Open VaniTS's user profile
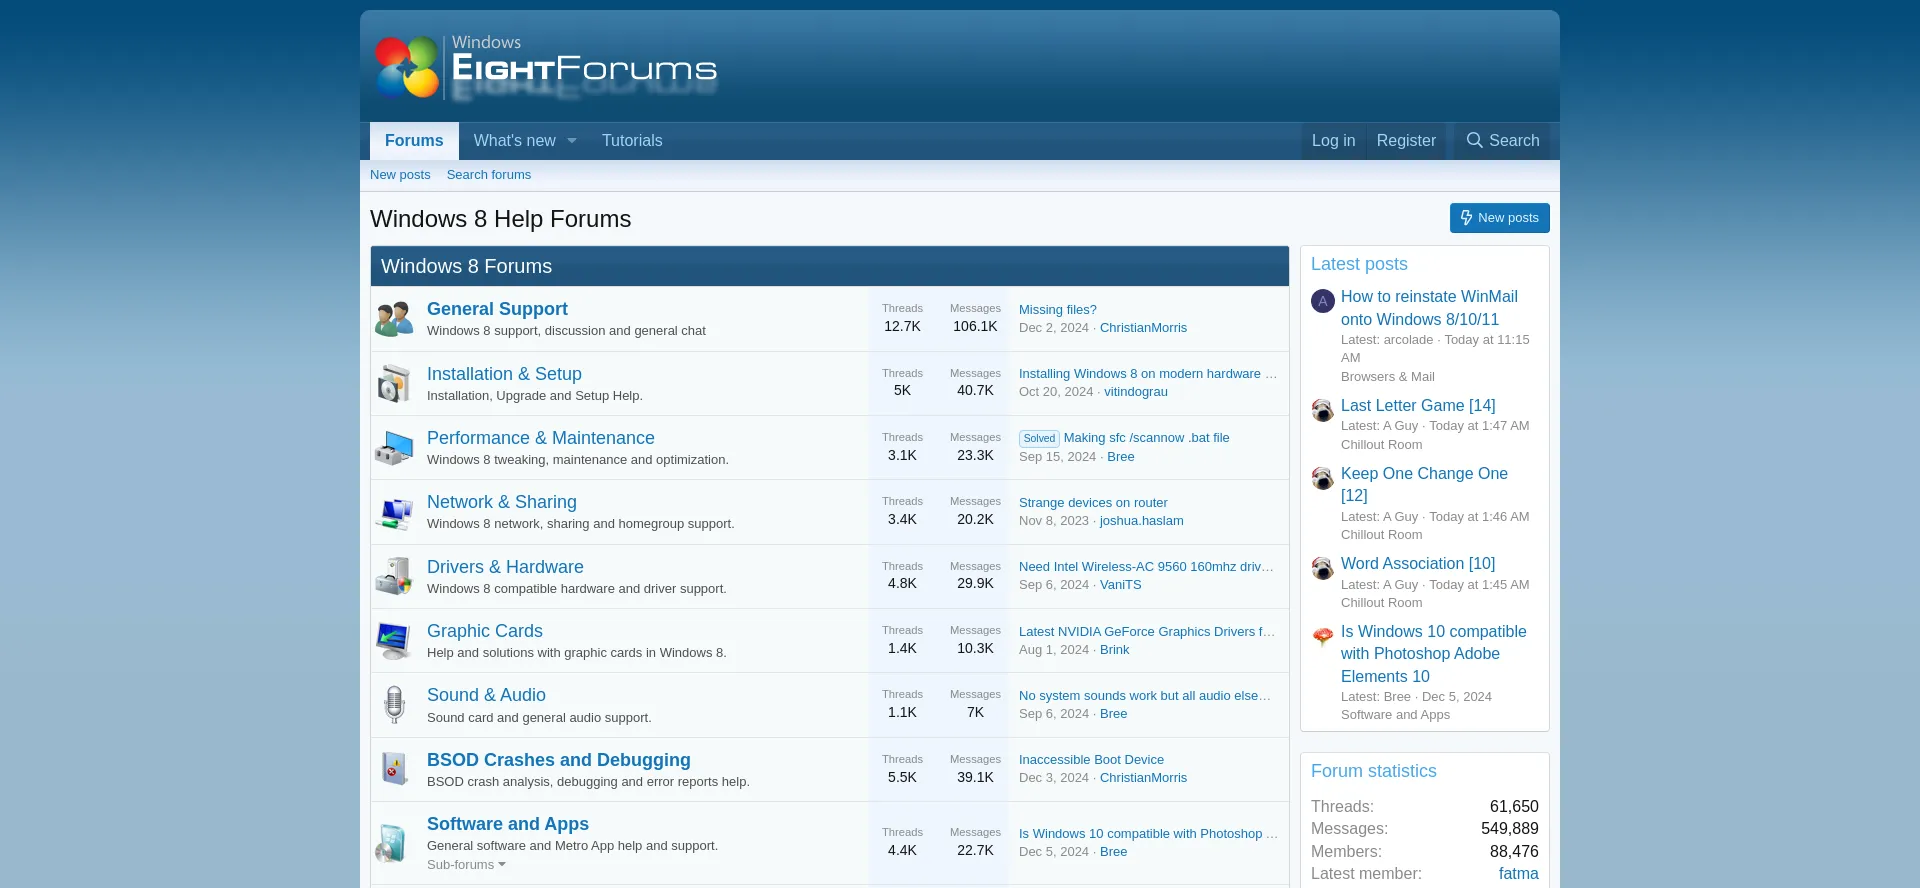The image size is (1920, 888). pyautogui.click(x=1120, y=585)
